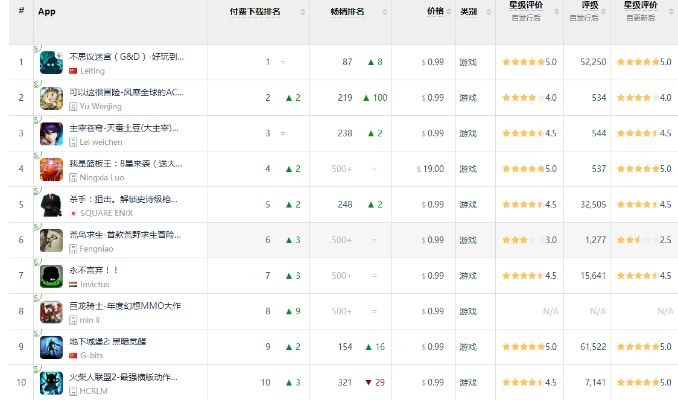Open the 可以这很冒险 app title link
This screenshot has height=400, width=678.
[127, 92]
